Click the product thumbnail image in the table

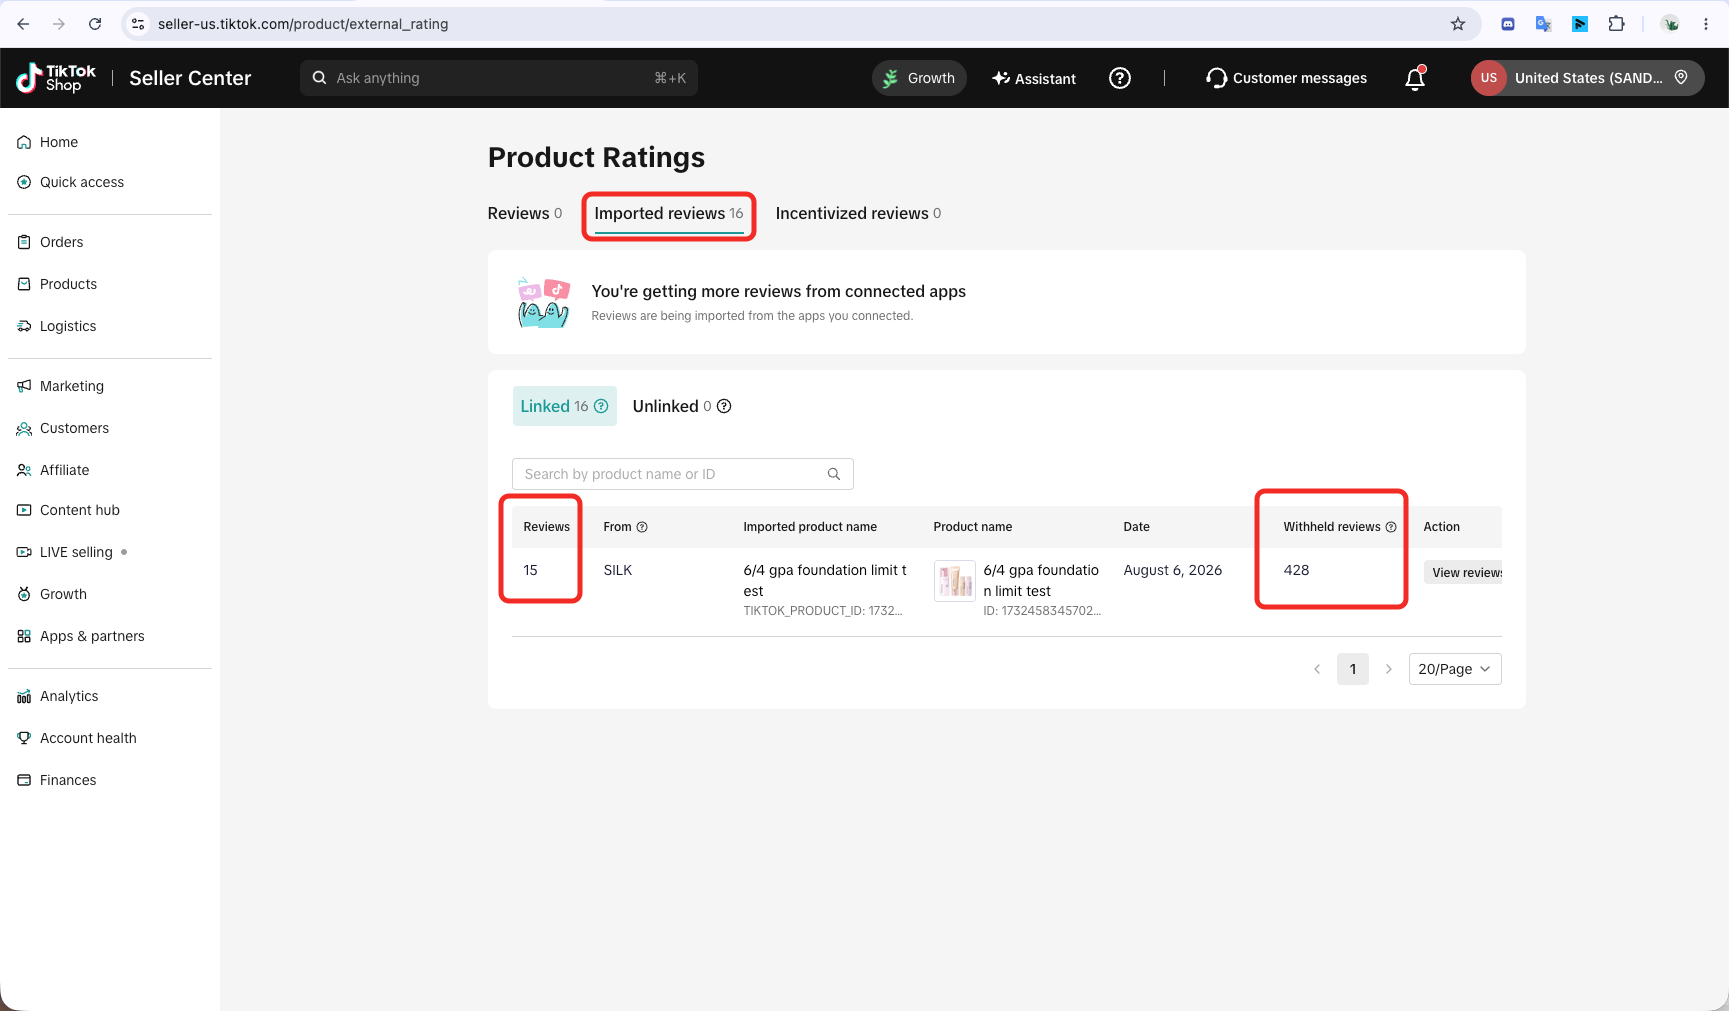(955, 581)
